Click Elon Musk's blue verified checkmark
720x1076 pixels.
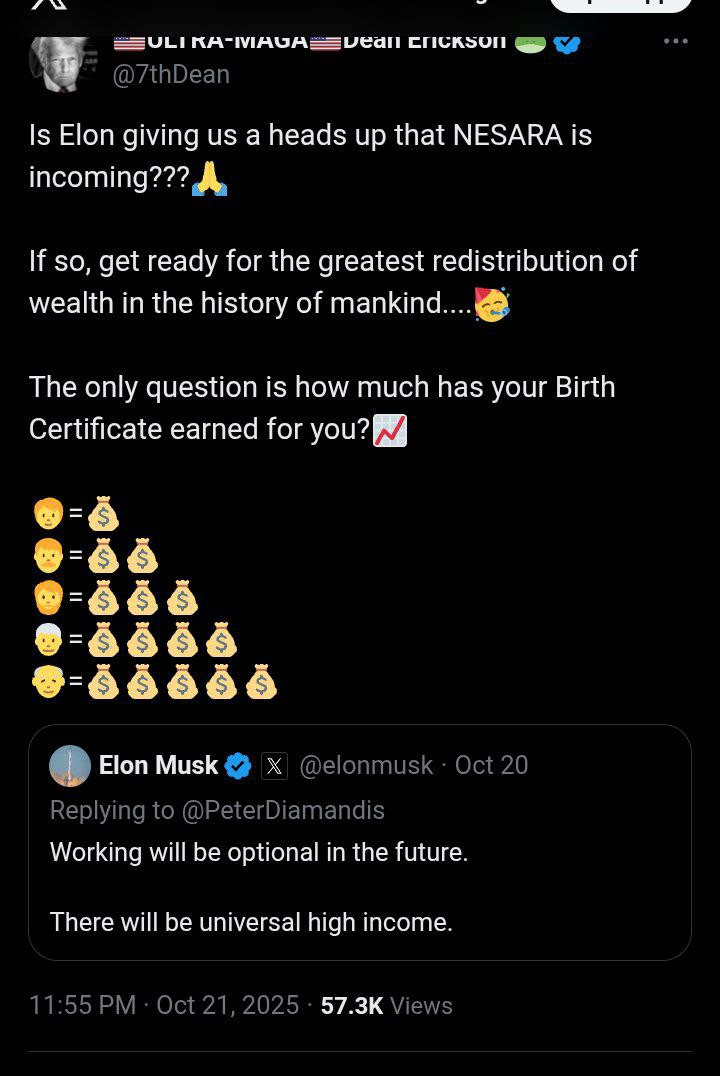point(238,766)
